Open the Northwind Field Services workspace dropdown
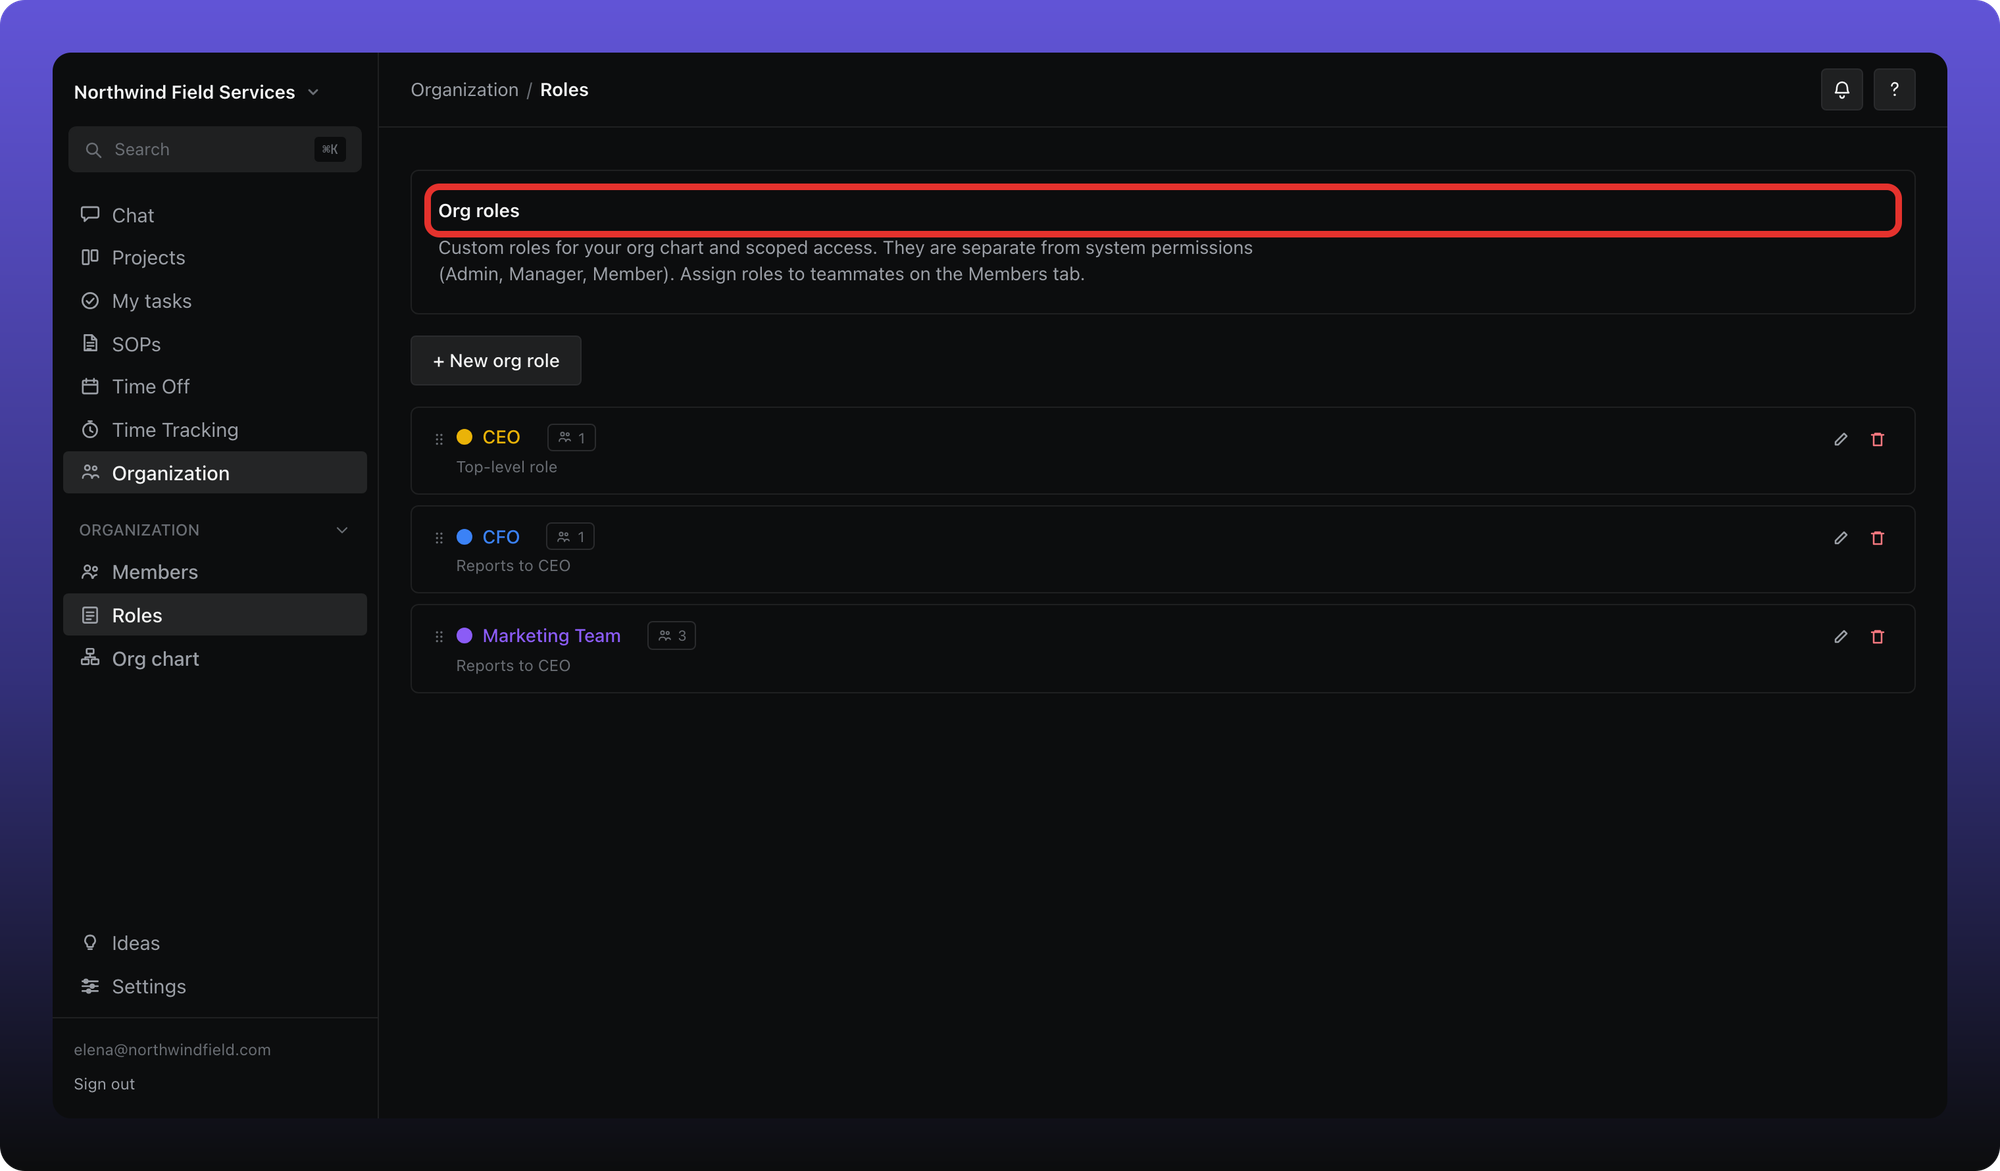 point(197,92)
